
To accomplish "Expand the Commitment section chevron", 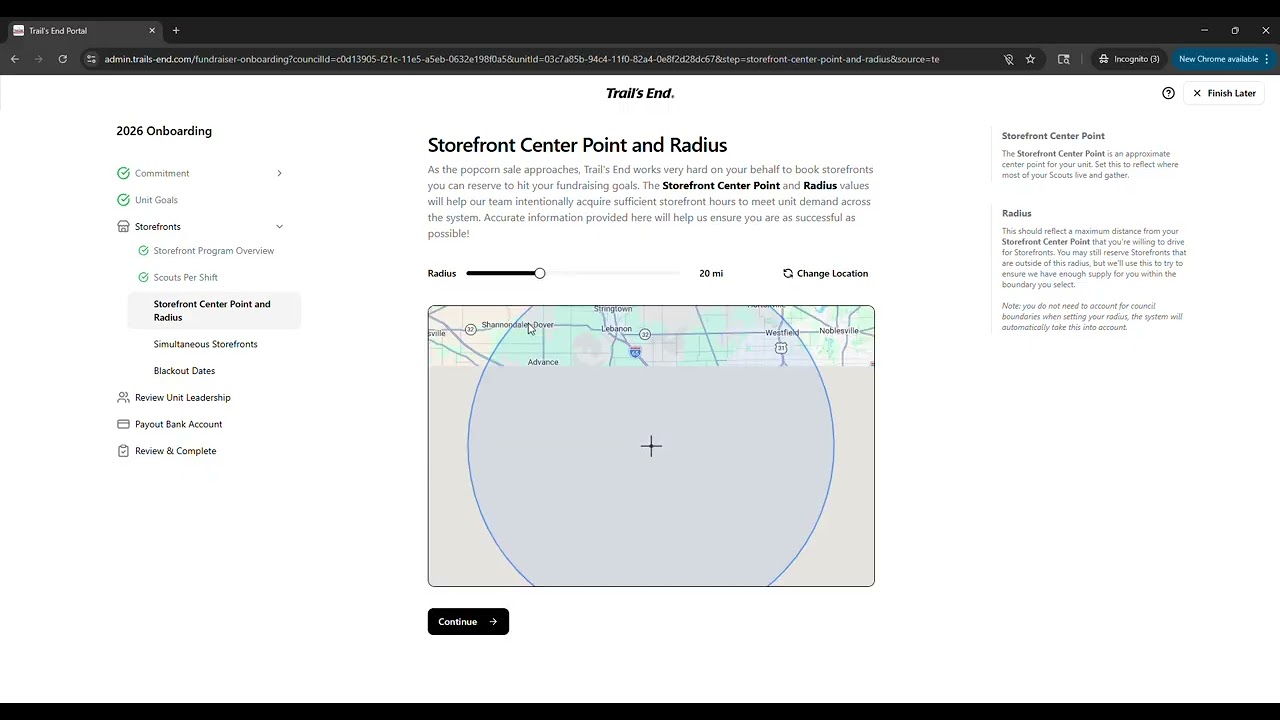I will point(279,173).
